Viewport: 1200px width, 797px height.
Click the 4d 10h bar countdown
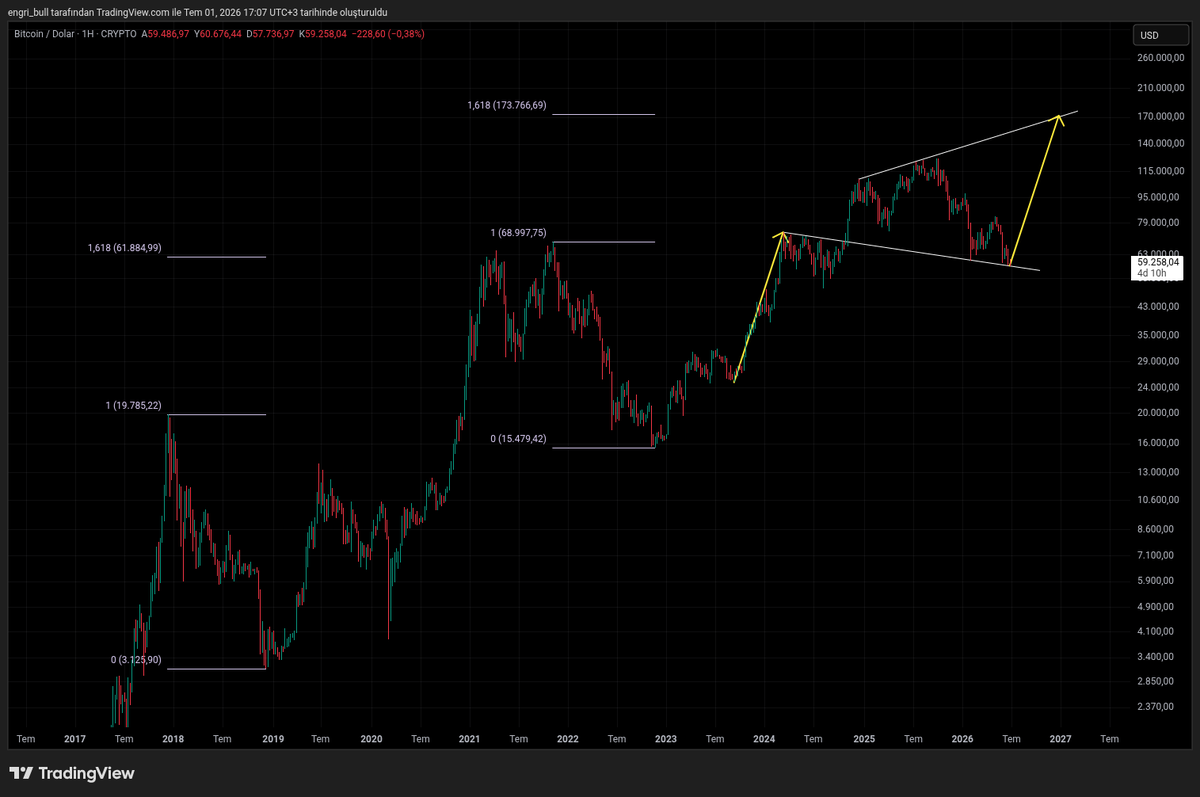pos(1151,272)
